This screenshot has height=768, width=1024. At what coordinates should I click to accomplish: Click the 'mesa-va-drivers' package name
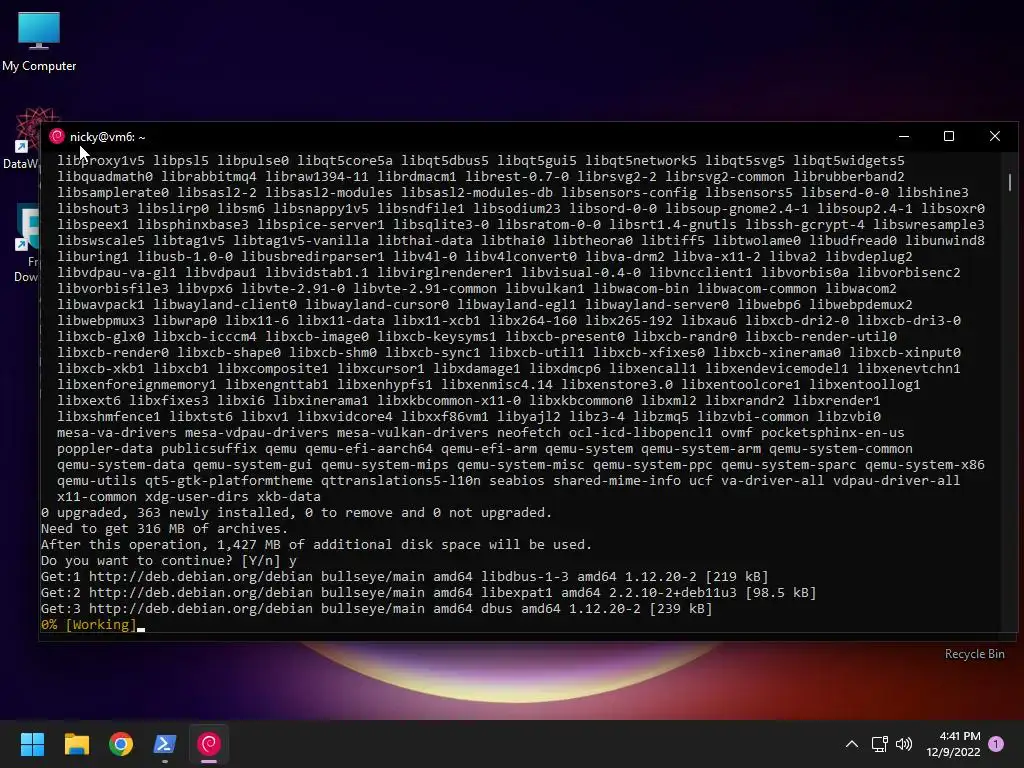tap(116, 432)
